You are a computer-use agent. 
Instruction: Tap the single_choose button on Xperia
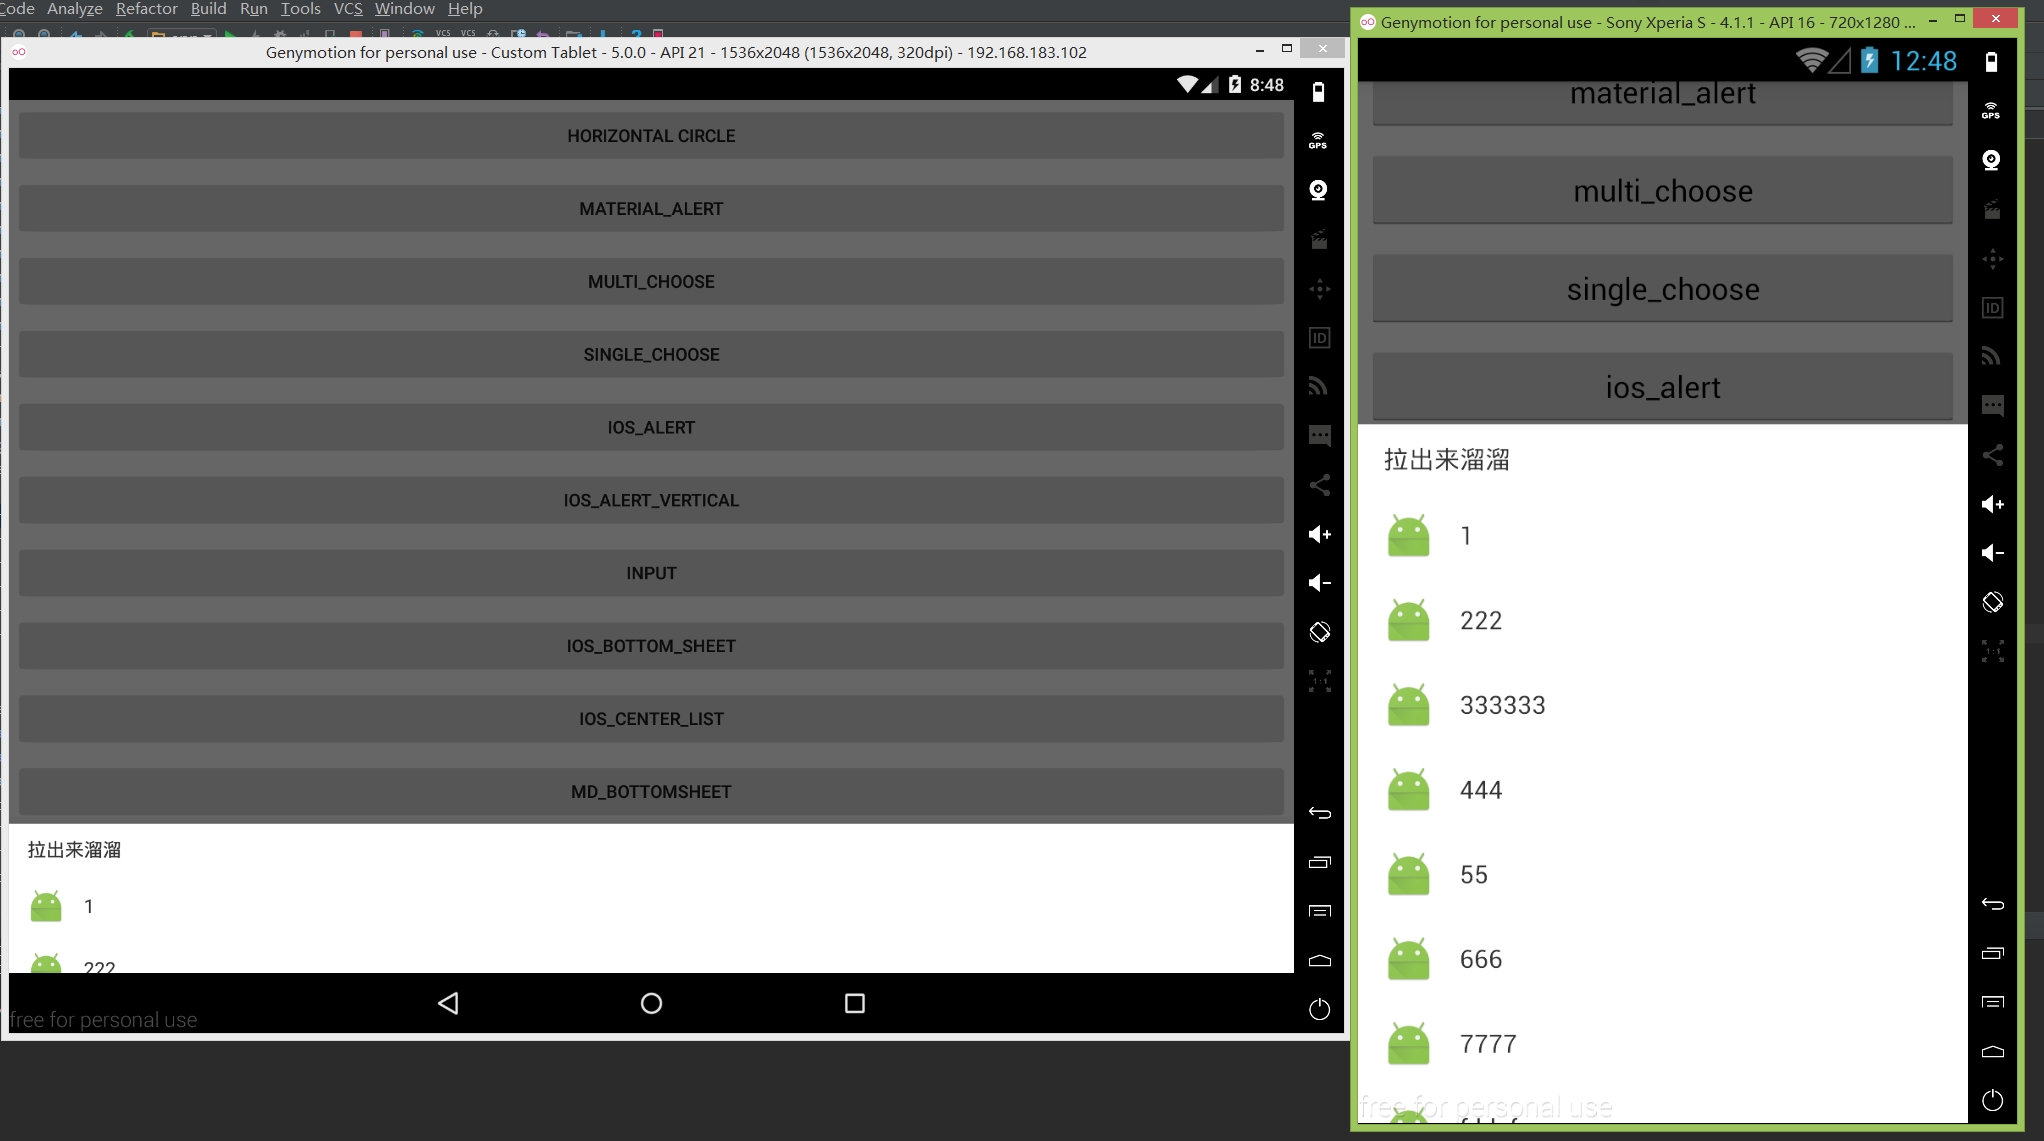(x=1662, y=290)
